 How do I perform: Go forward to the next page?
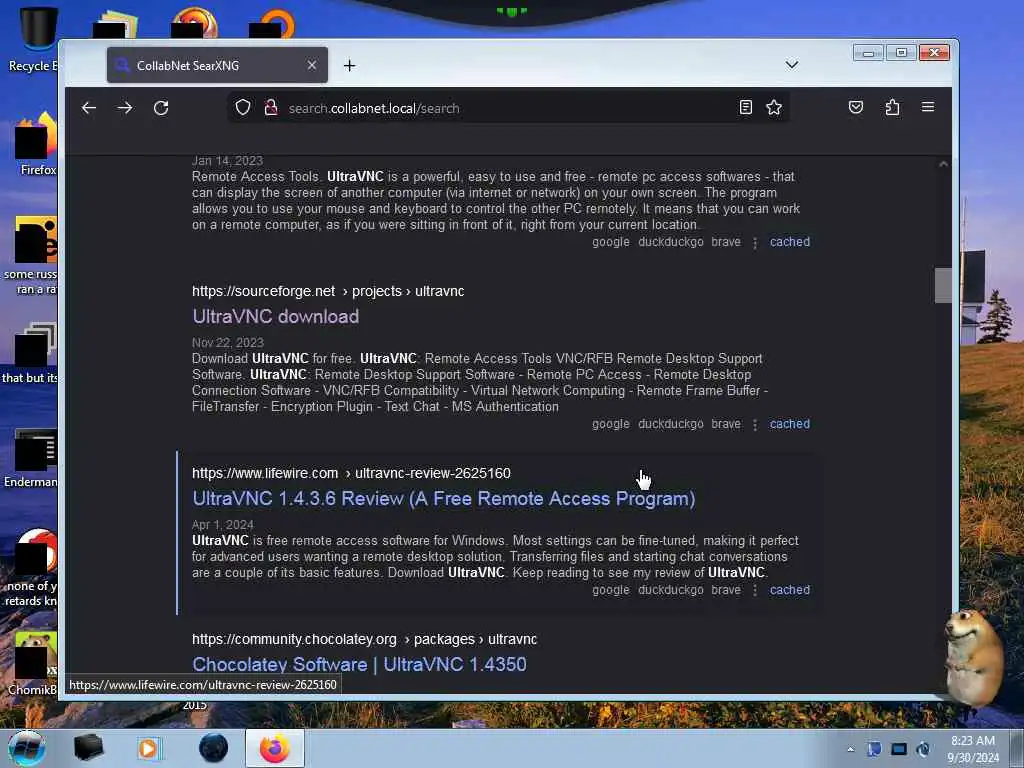[x=125, y=108]
